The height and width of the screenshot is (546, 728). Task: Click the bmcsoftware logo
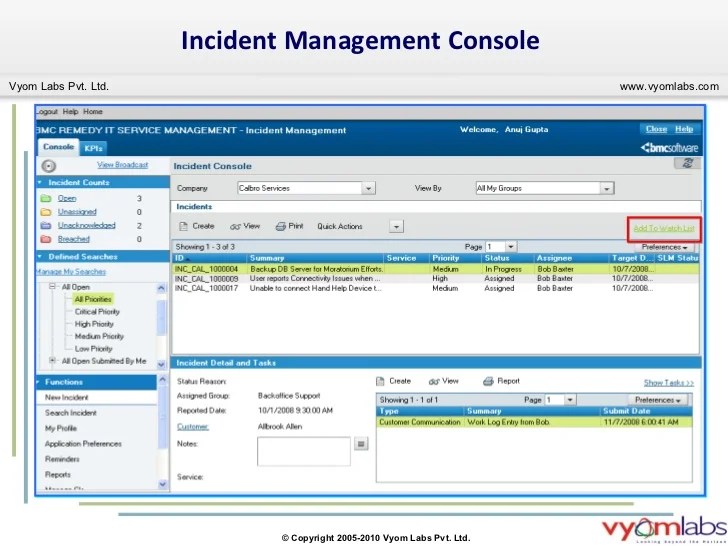(x=669, y=148)
